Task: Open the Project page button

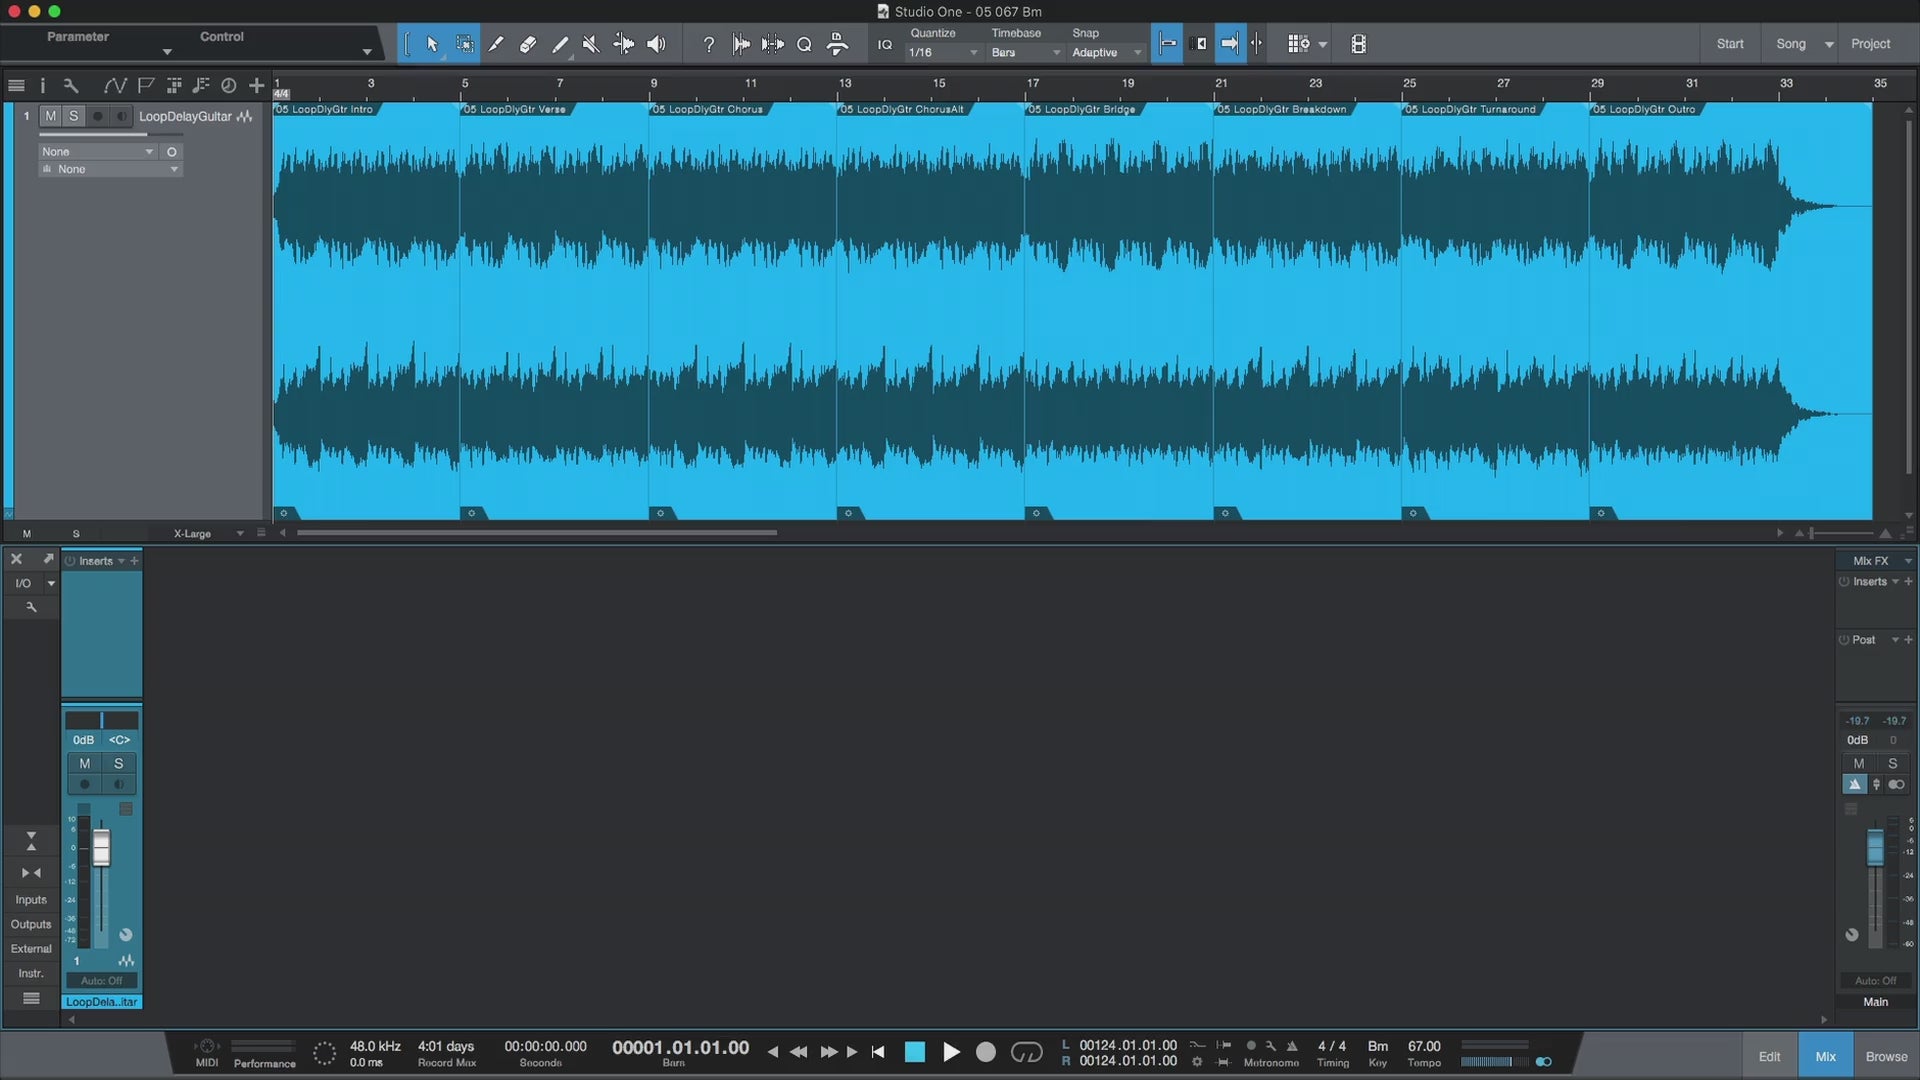Action: (1870, 44)
